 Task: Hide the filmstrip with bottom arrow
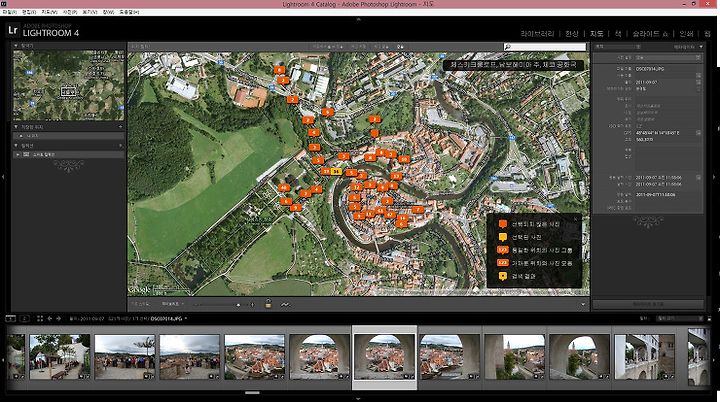358,399
